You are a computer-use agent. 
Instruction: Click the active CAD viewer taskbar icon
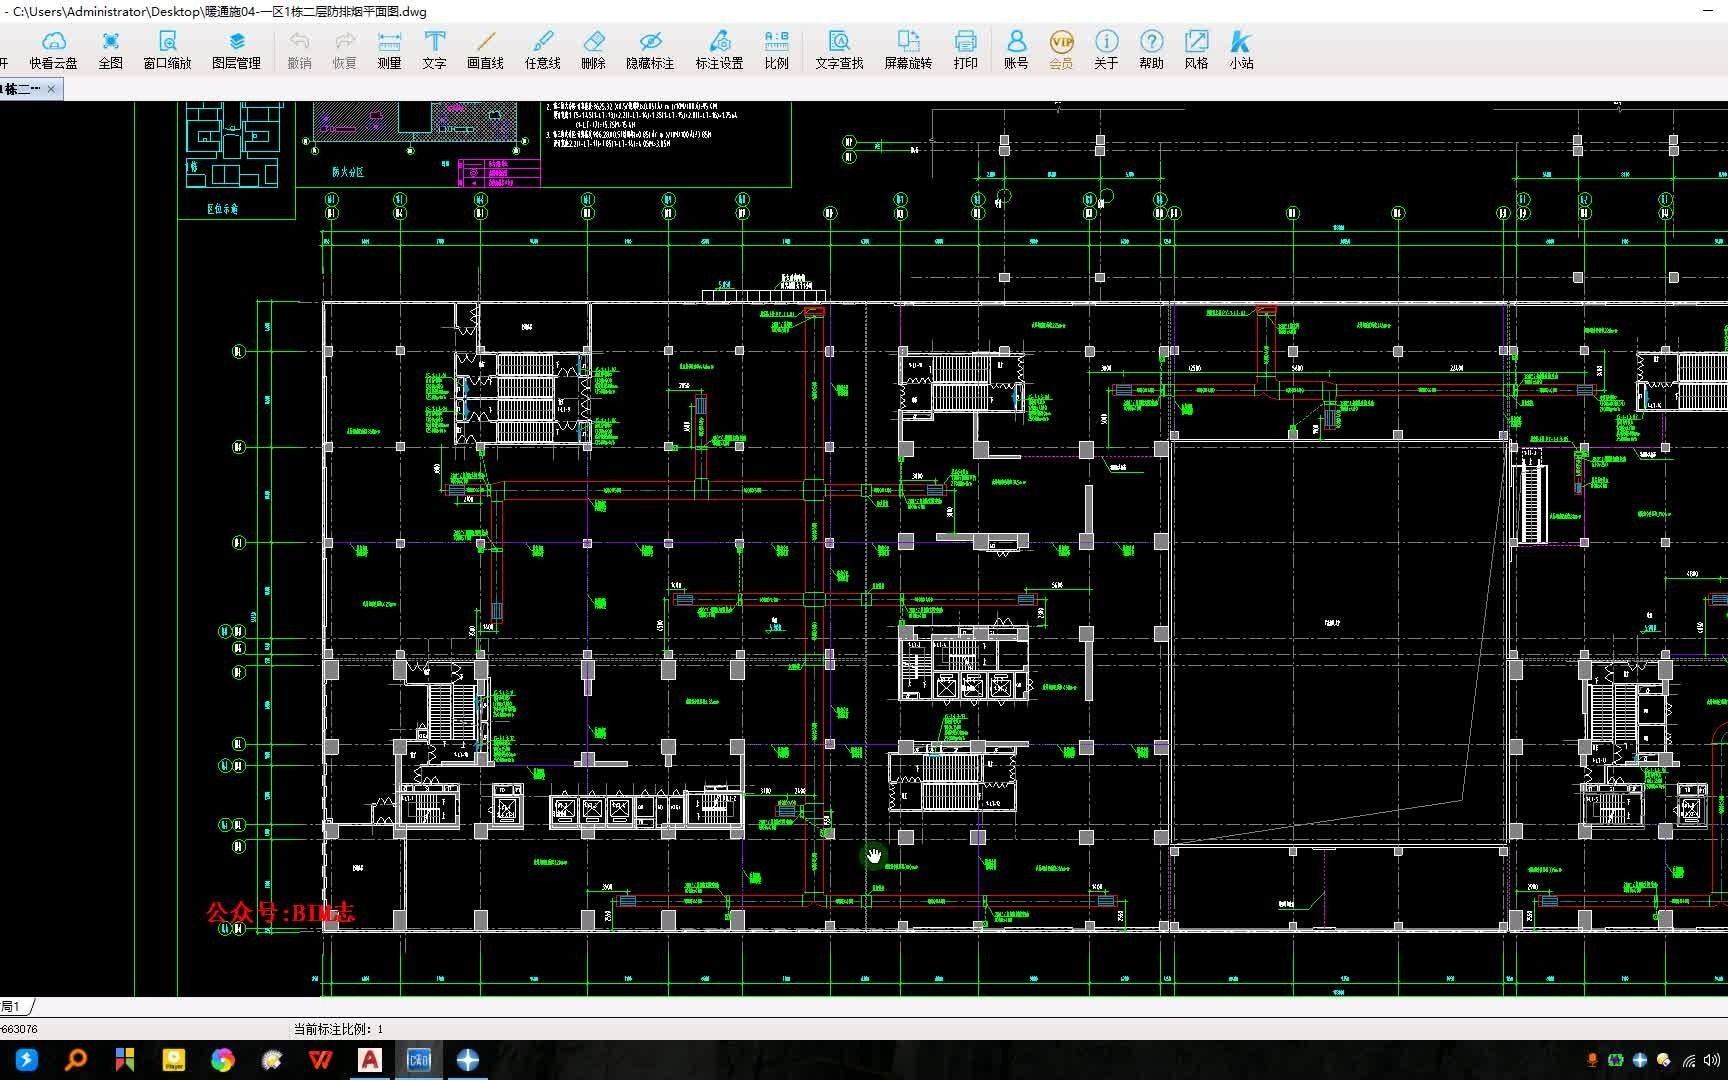tap(419, 1060)
